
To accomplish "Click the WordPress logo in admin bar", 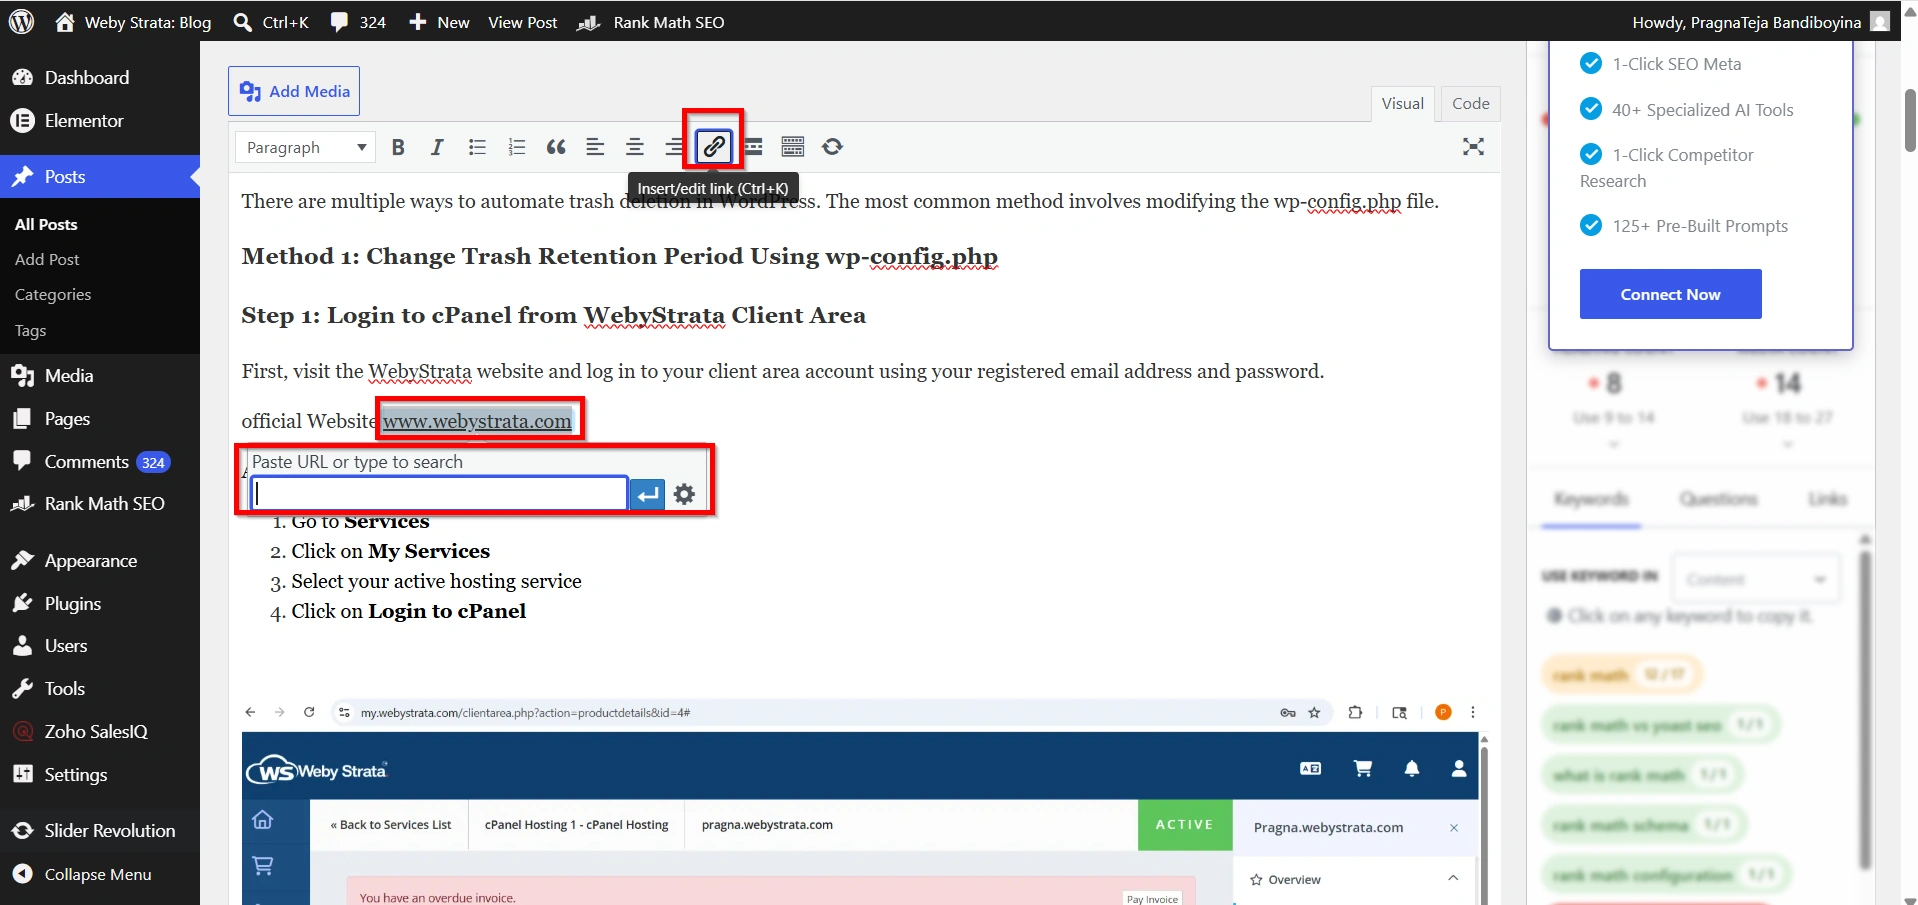I will tap(22, 21).
